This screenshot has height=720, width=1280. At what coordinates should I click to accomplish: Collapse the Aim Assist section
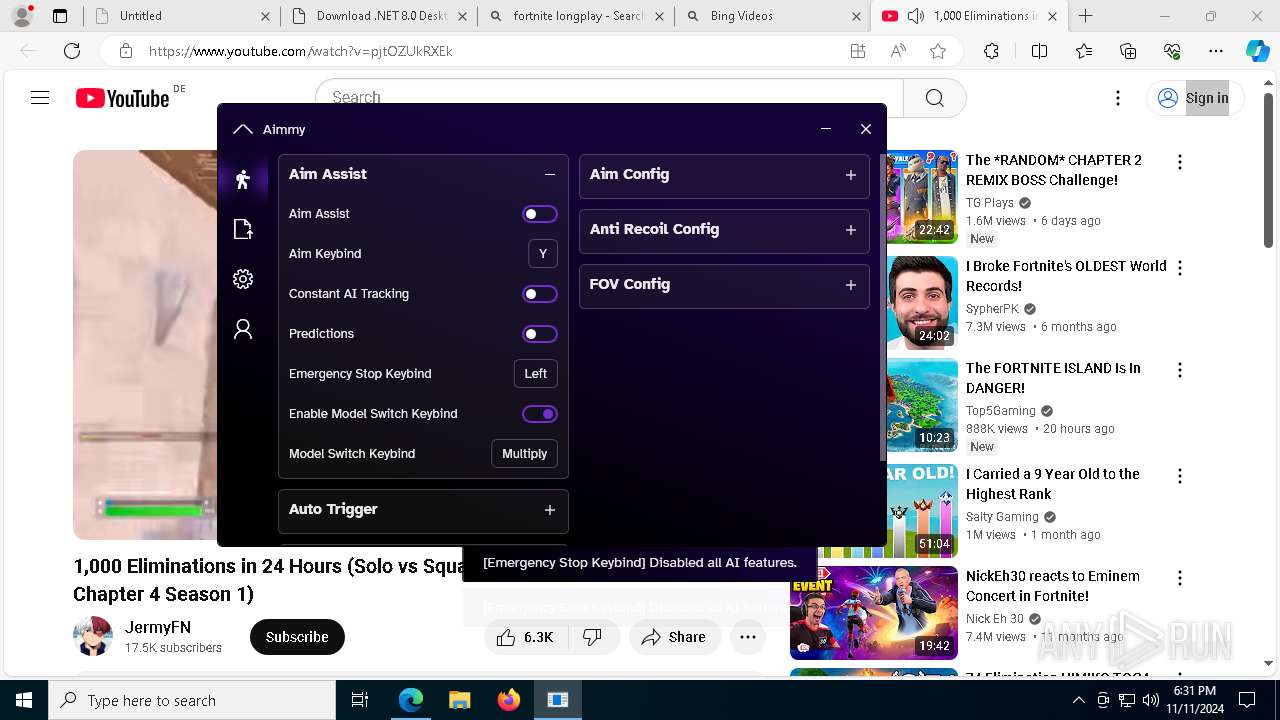coord(549,174)
